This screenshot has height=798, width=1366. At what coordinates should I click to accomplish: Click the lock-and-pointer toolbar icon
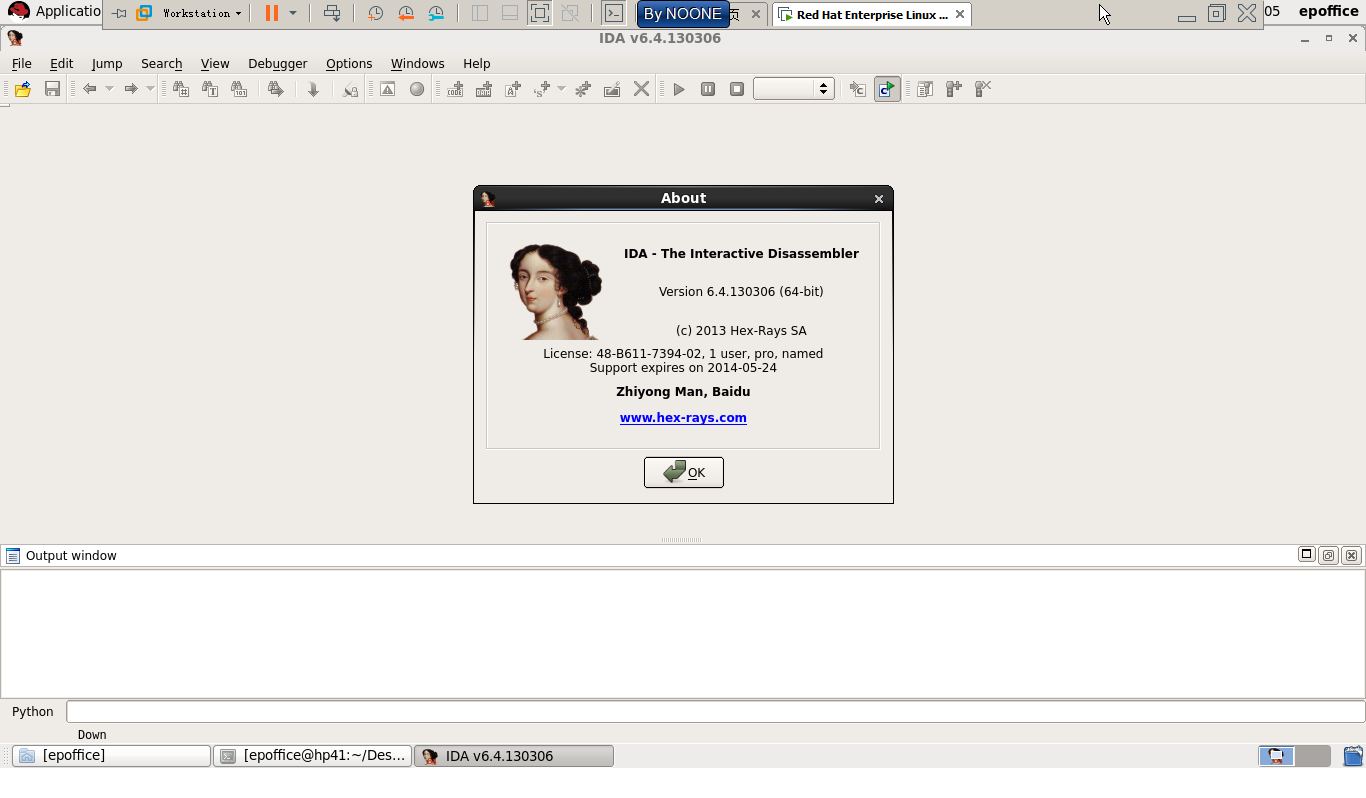pos(350,89)
